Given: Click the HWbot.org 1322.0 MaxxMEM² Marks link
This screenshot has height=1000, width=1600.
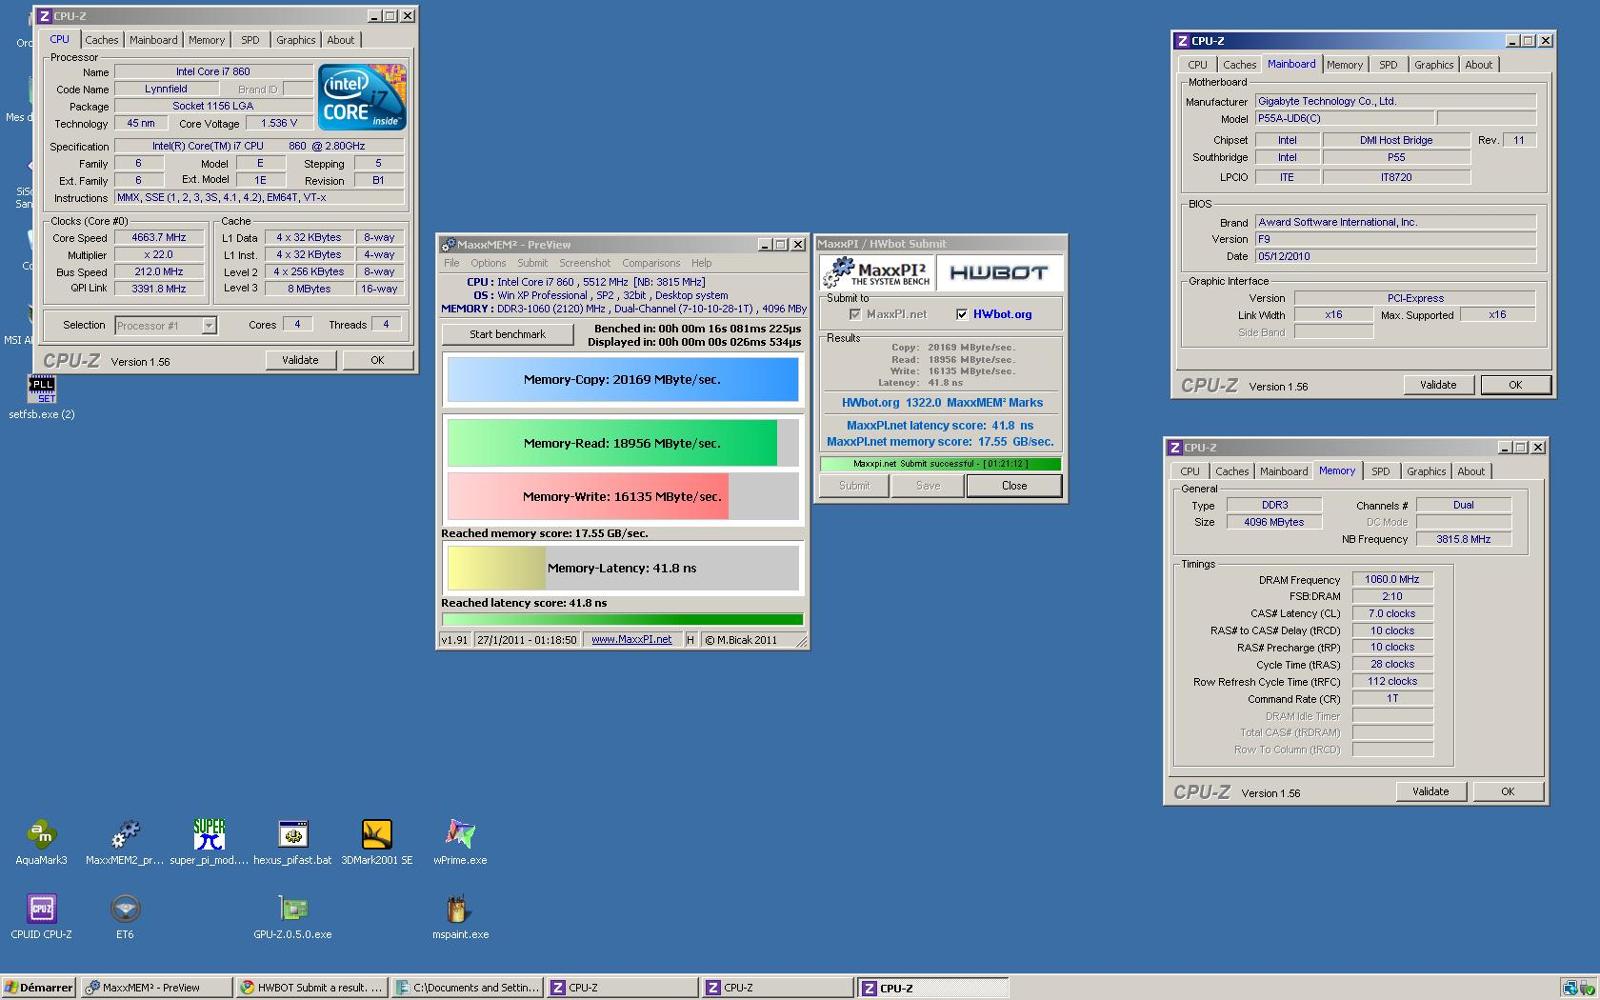Looking at the screenshot, I should click(x=942, y=403).
